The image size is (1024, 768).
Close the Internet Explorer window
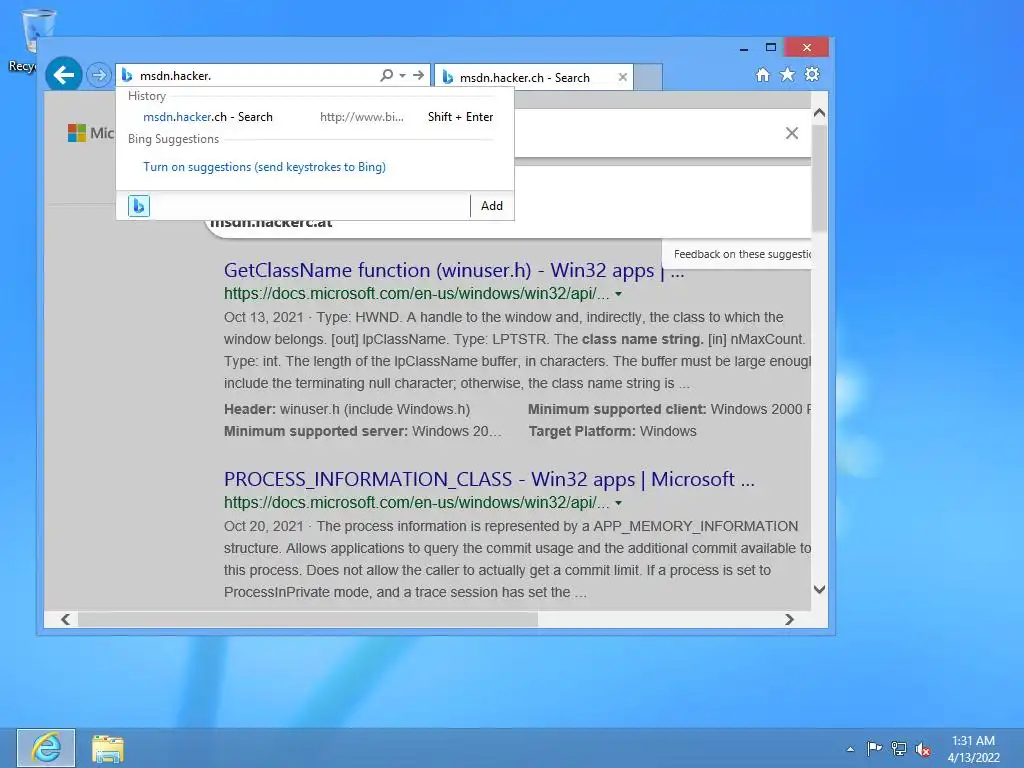tap(807, 48)
